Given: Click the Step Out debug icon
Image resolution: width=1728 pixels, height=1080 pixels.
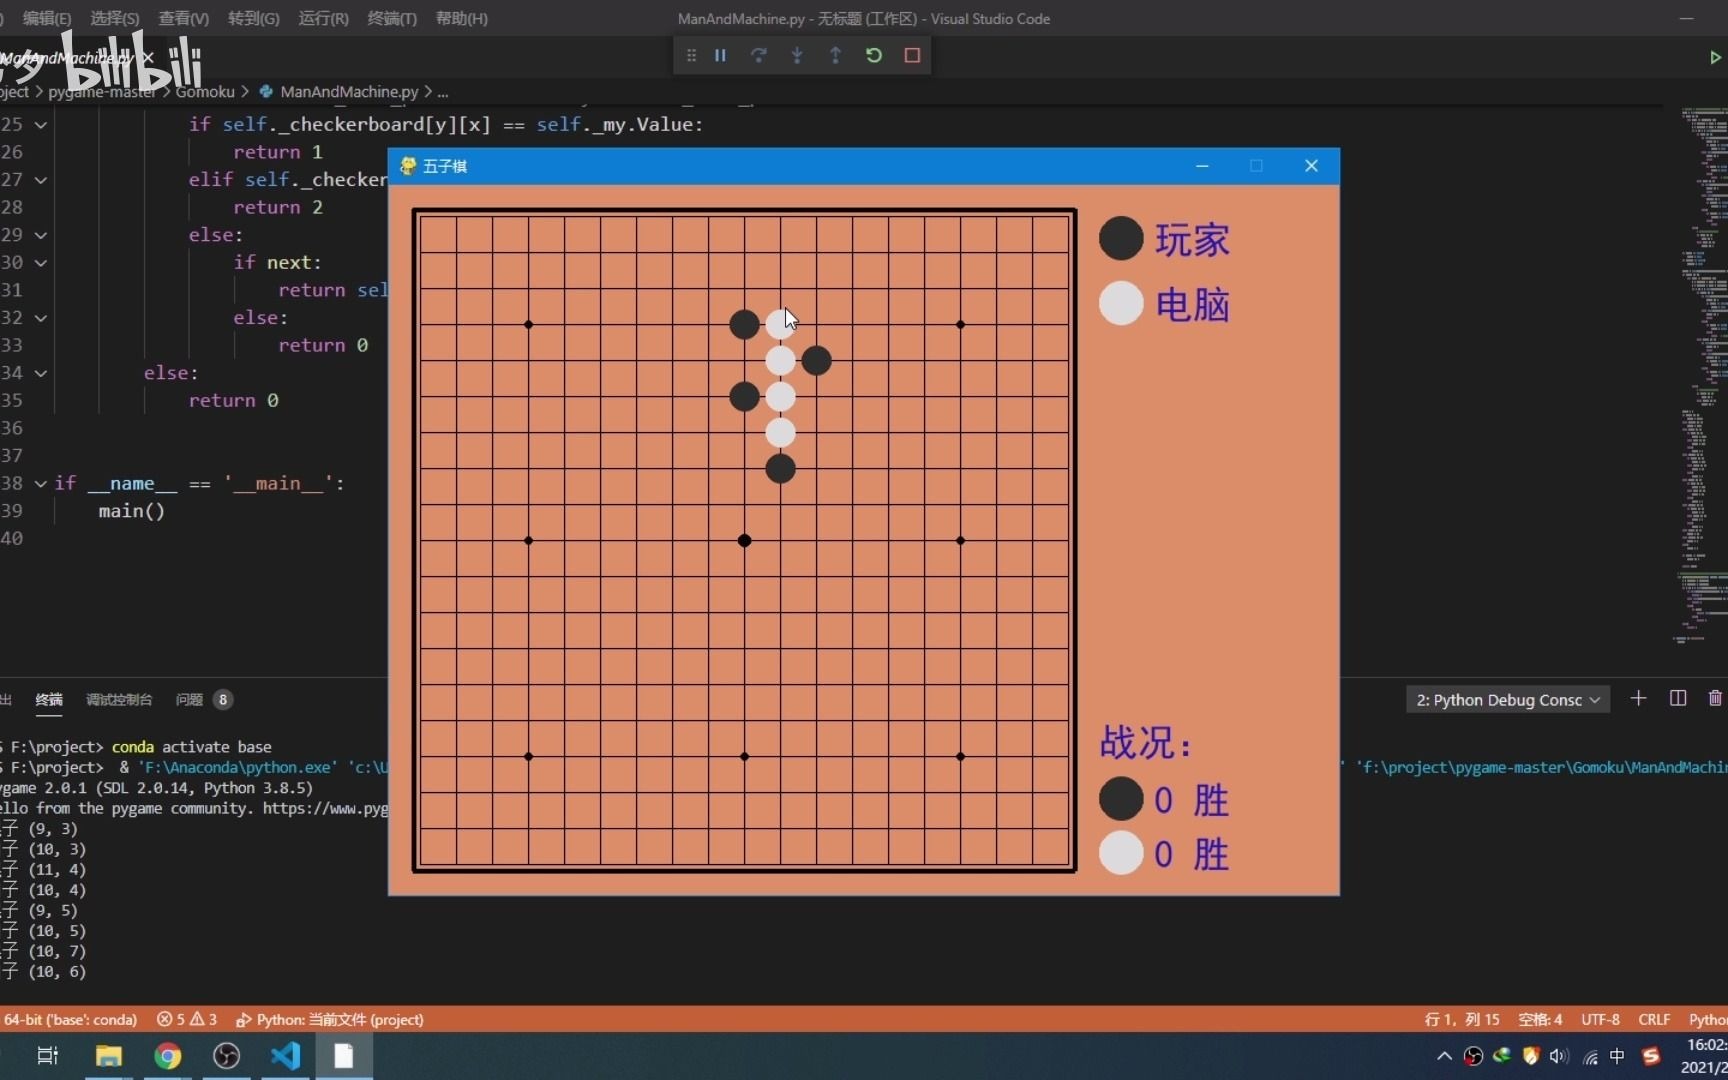Looking at the screenshot, I should pos(836,55).
